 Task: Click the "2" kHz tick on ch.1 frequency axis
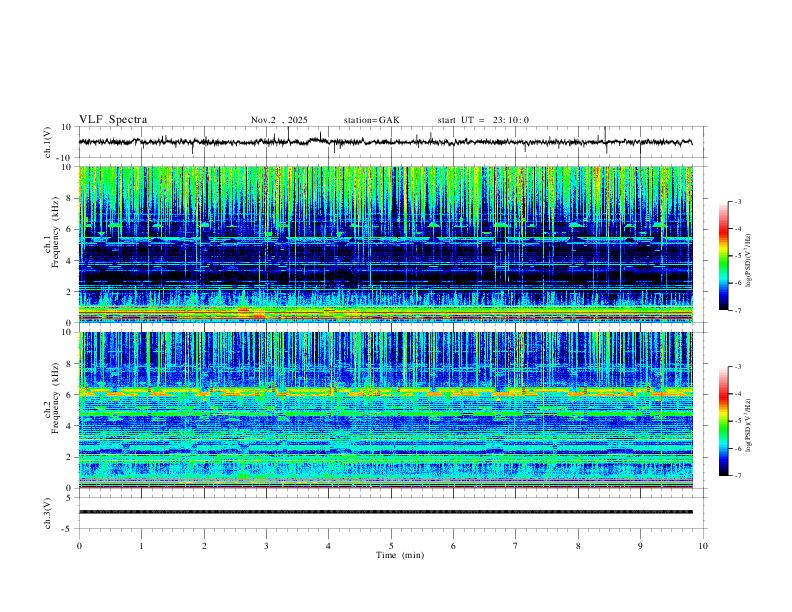(x=69, y=291)
